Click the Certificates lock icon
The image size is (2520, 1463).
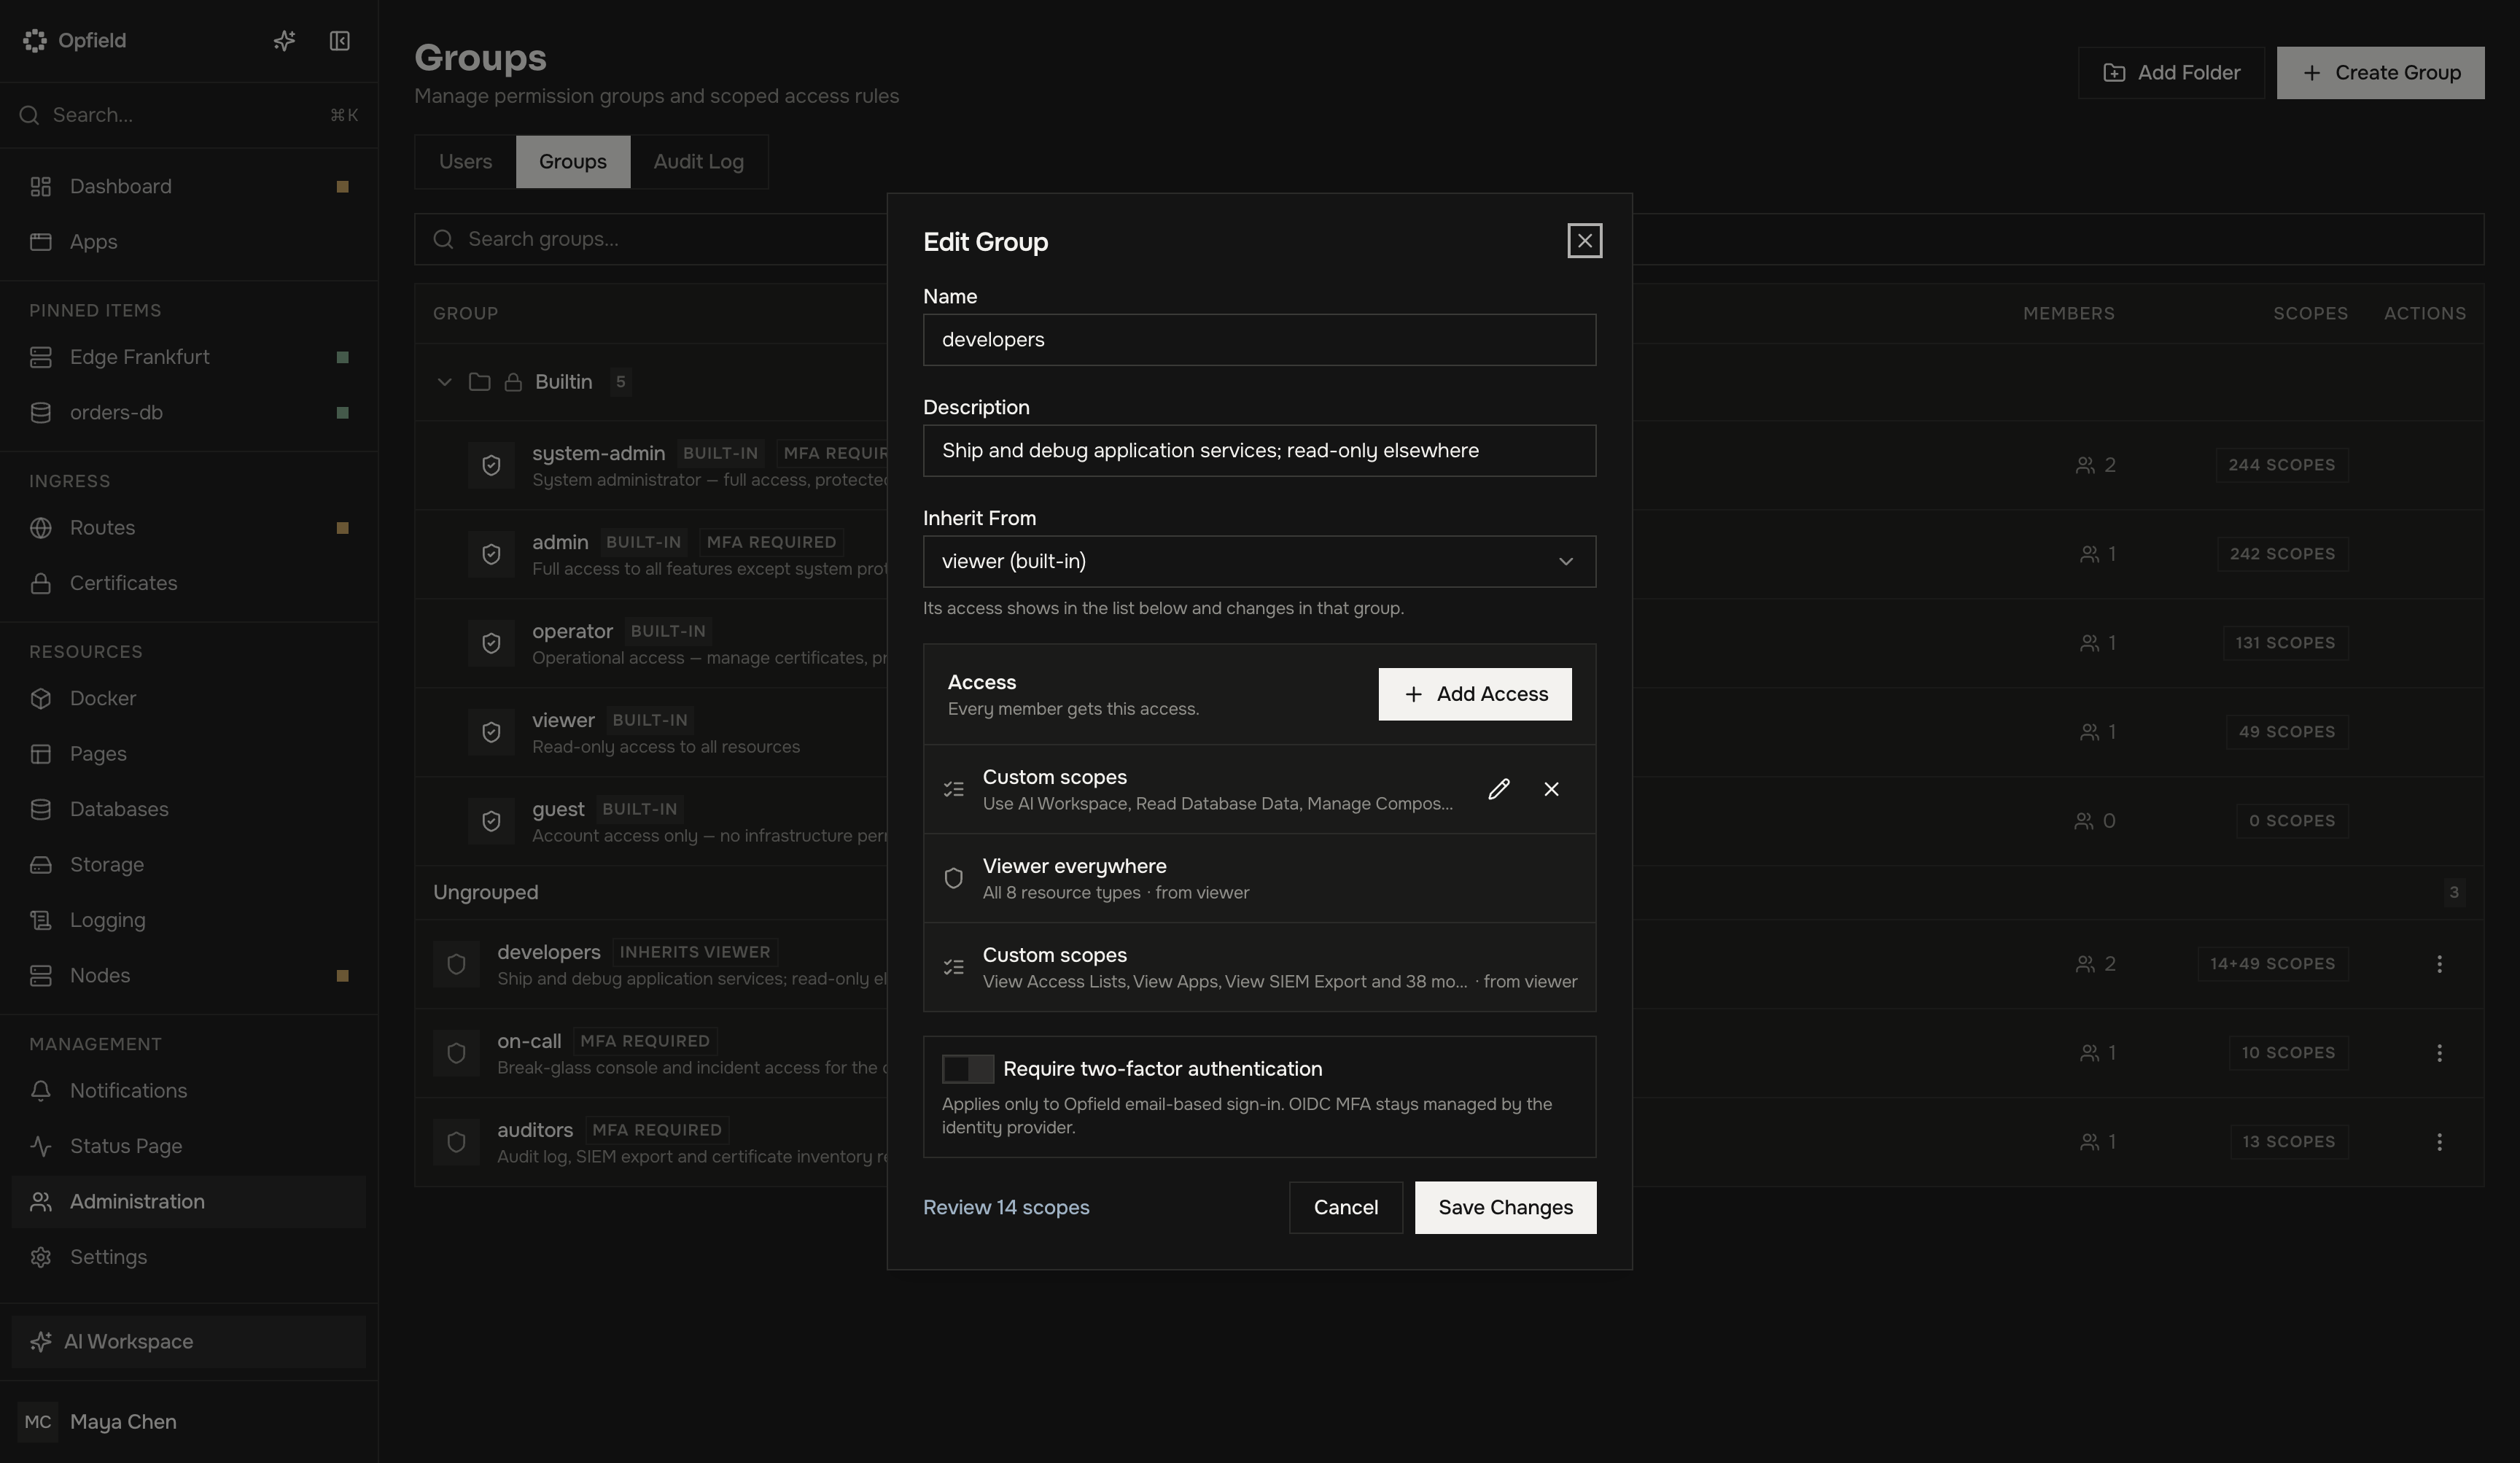point(41,583)
